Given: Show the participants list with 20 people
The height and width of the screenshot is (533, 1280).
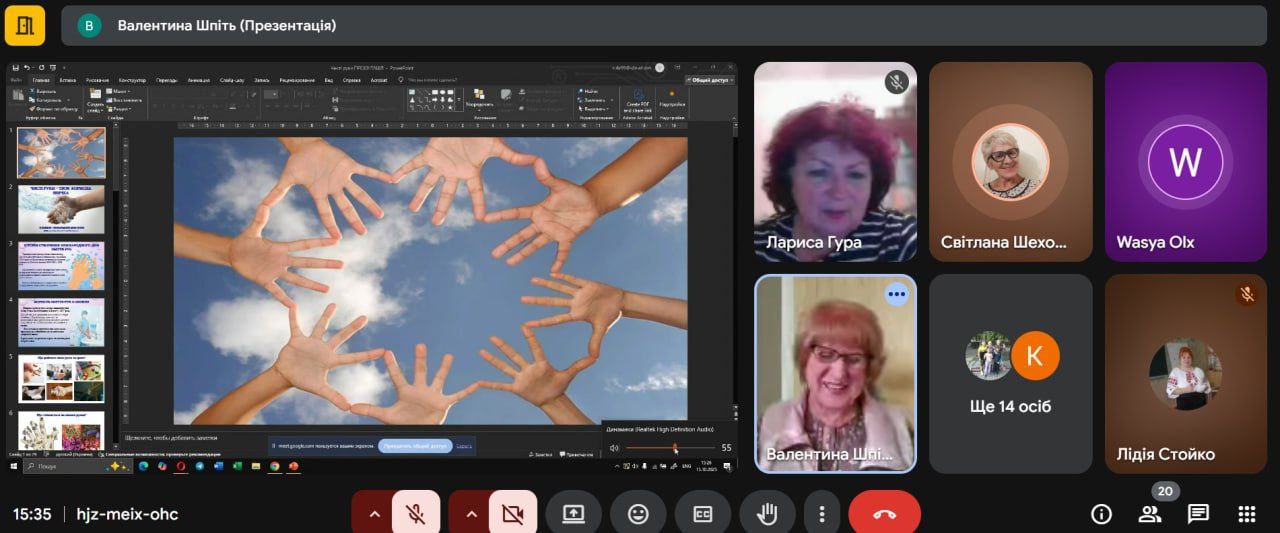Looking at the screenshot, I should (1150, 514).
